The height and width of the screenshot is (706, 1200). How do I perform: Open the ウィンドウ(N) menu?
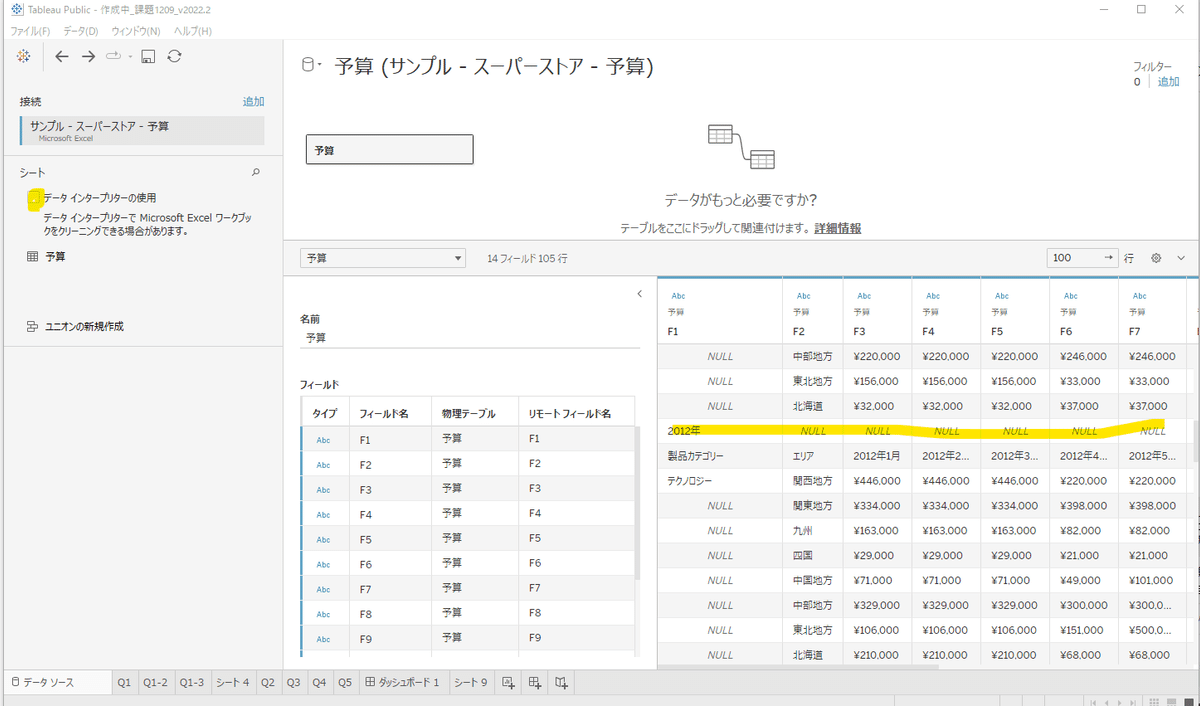tap(135, 31)
